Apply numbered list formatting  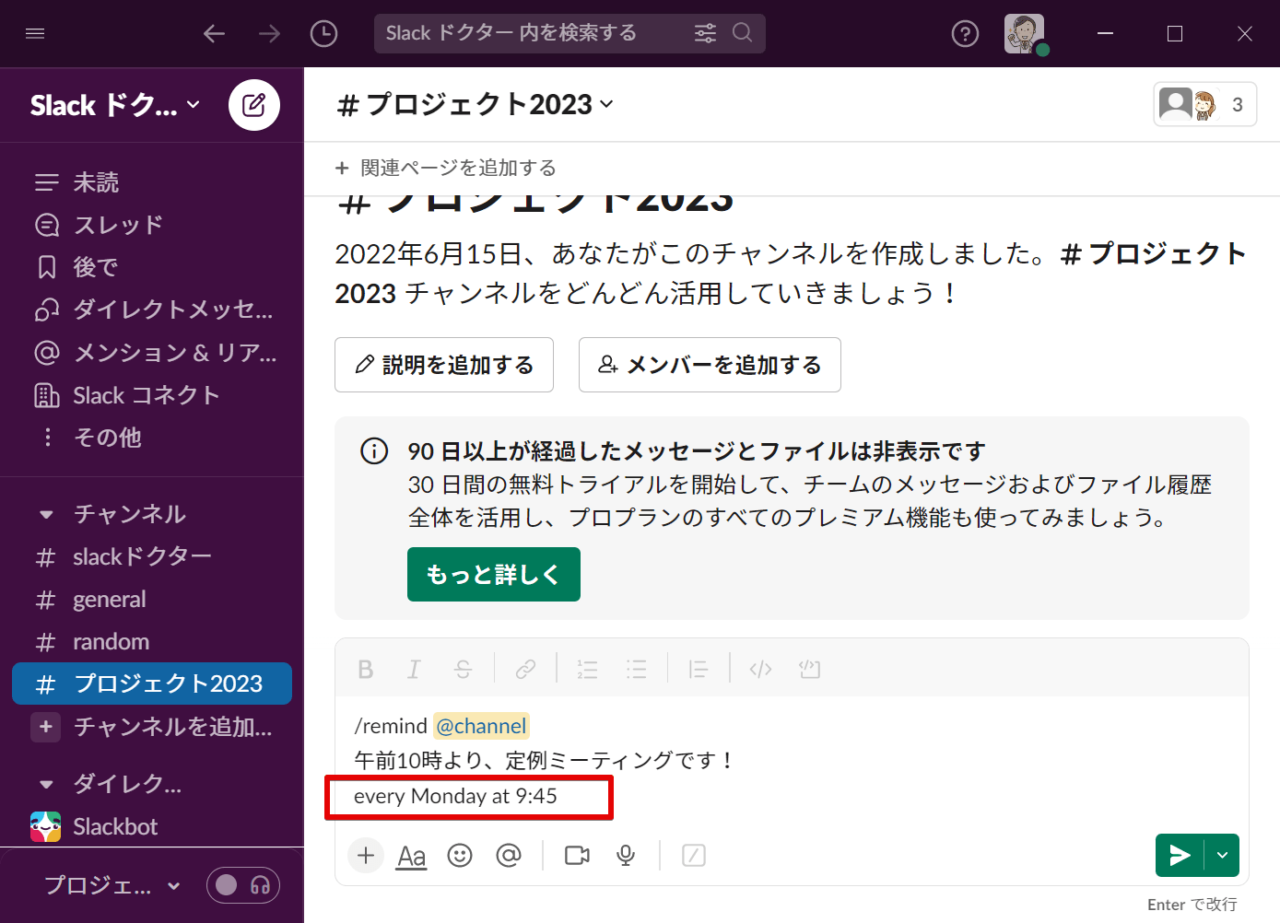pyautogui.click(x=588, y=669)
